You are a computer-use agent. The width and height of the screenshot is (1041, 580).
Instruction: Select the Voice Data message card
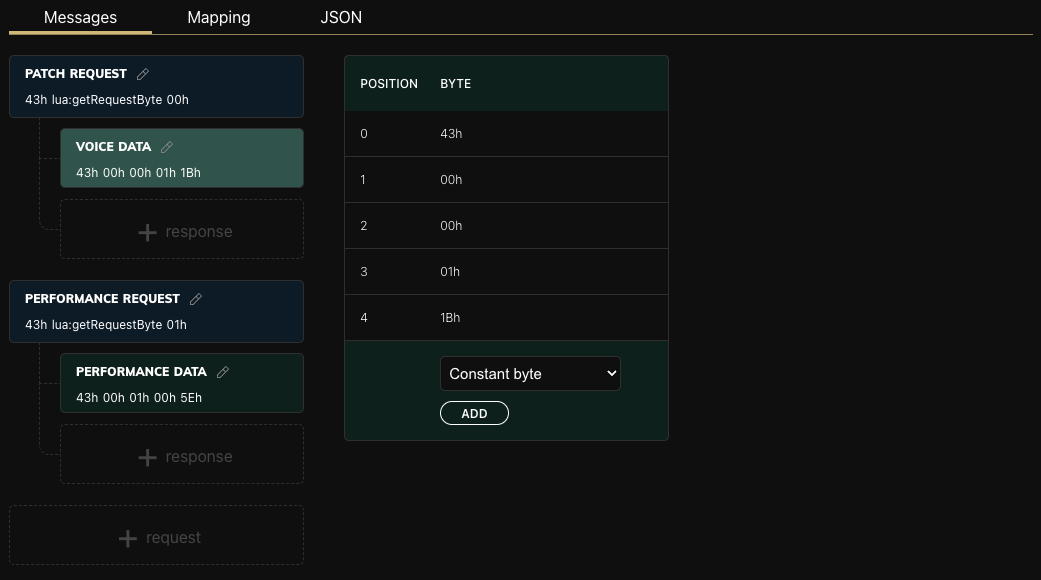tap(138, 172)
